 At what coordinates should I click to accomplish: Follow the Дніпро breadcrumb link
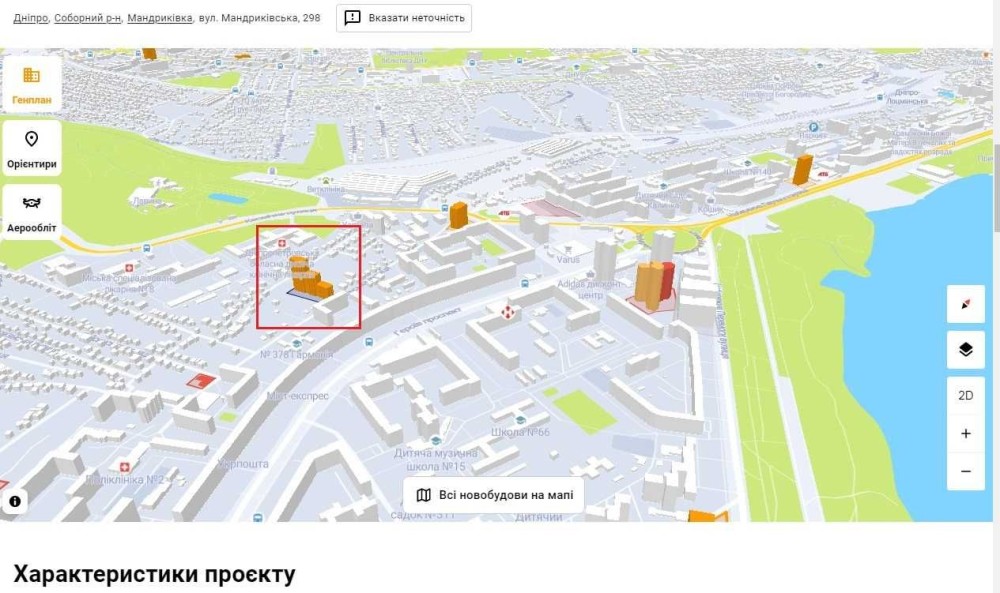pos(30,18)
